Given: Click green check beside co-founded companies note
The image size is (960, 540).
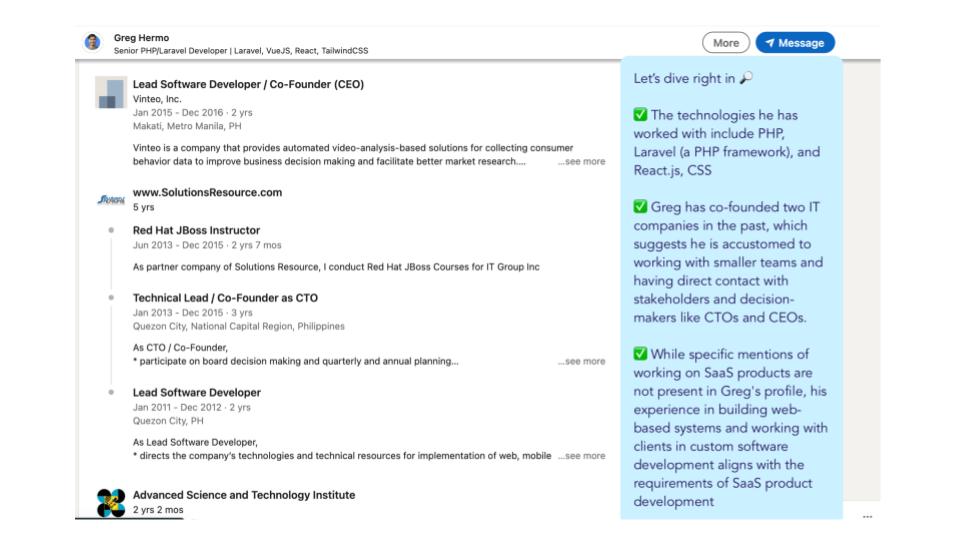Looking at the screenshot, I should (x=640, y=207).
